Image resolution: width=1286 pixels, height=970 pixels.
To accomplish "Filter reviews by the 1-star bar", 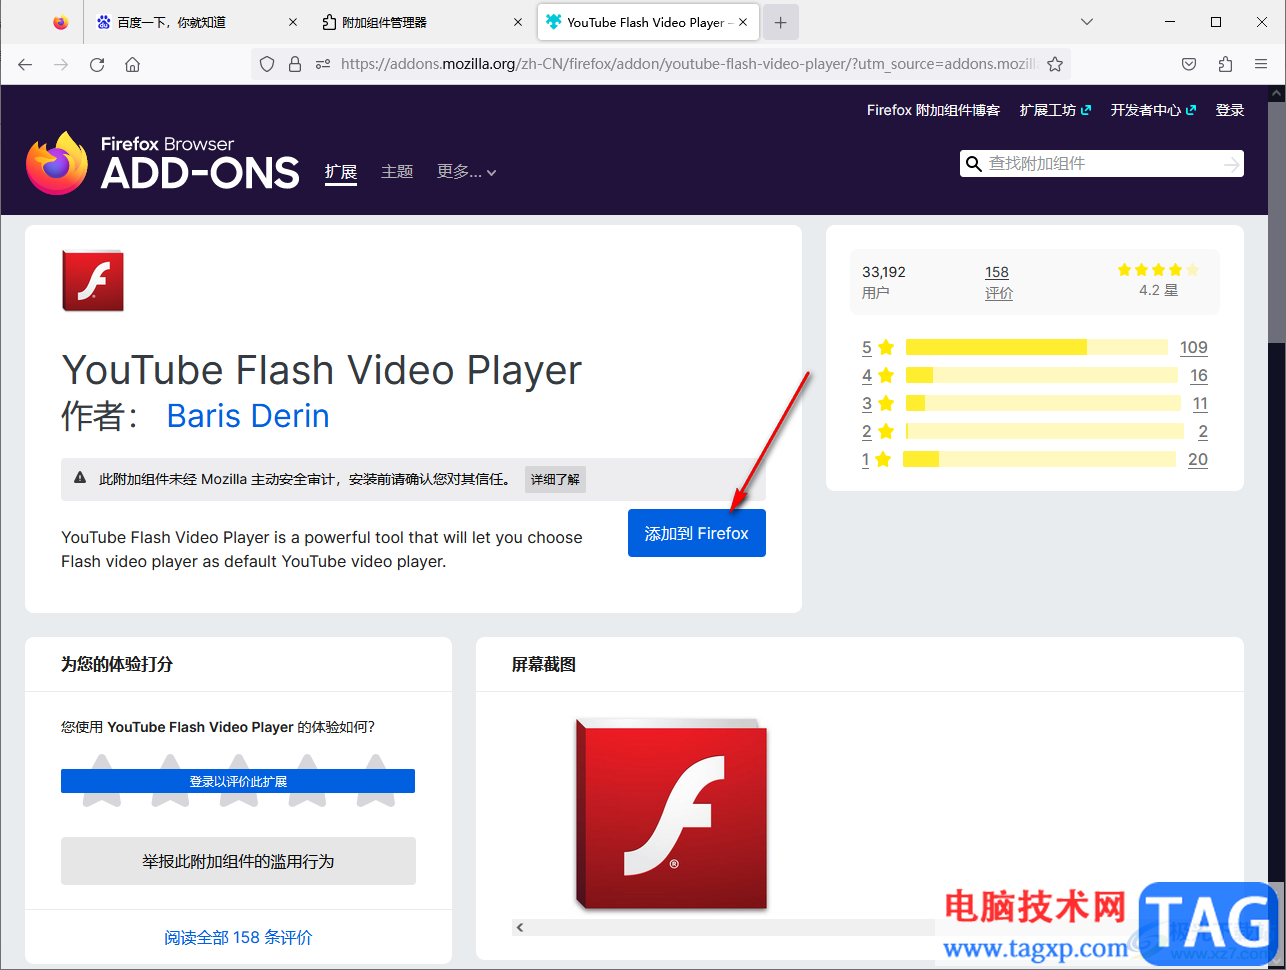I will click(1039, 459).
